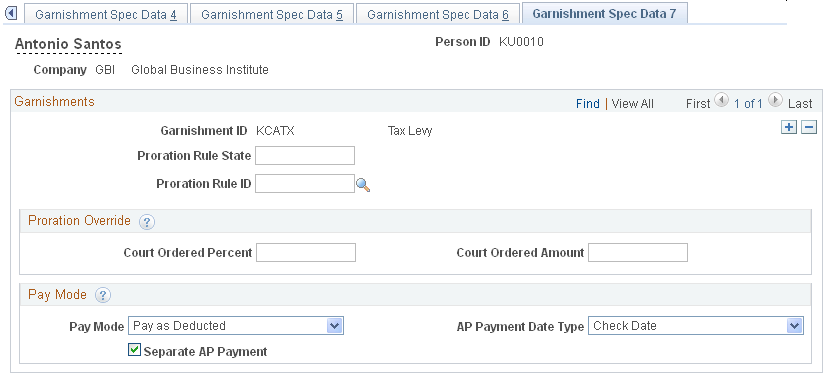
Task: Click the Person ID value KU0010
Action: click(521, 42)
